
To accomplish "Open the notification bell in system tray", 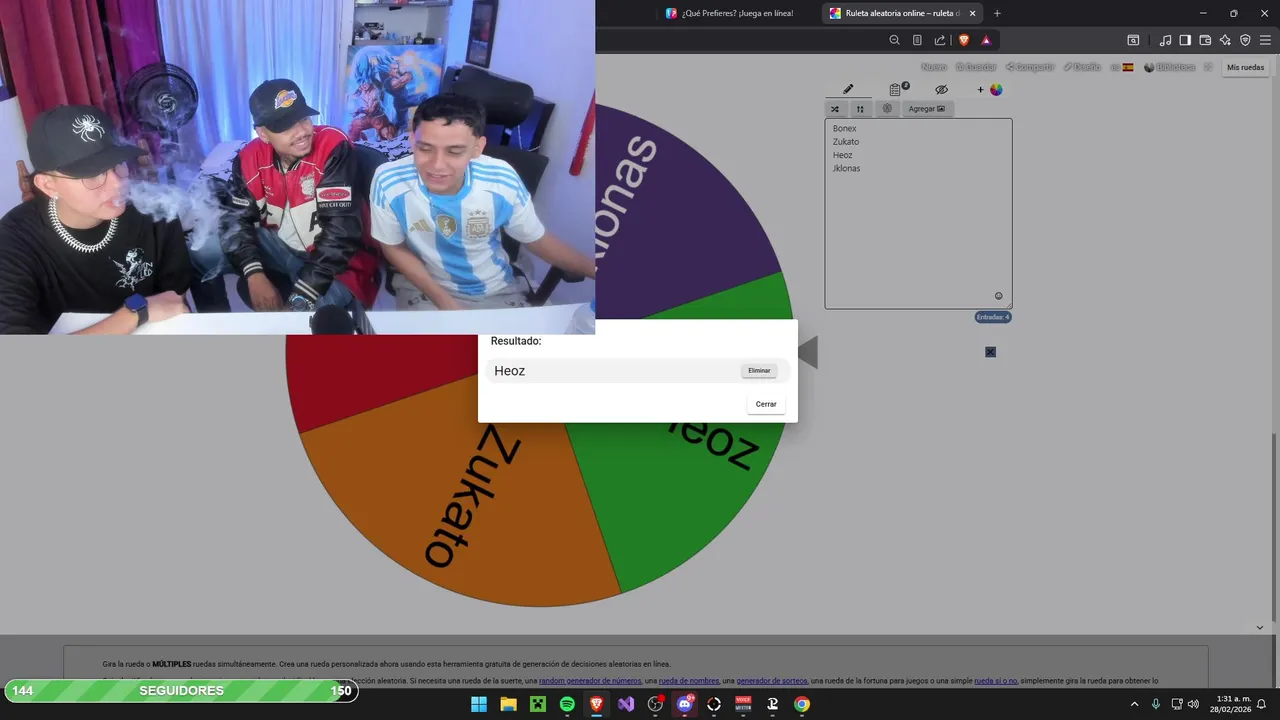I will coord(1262,704).
